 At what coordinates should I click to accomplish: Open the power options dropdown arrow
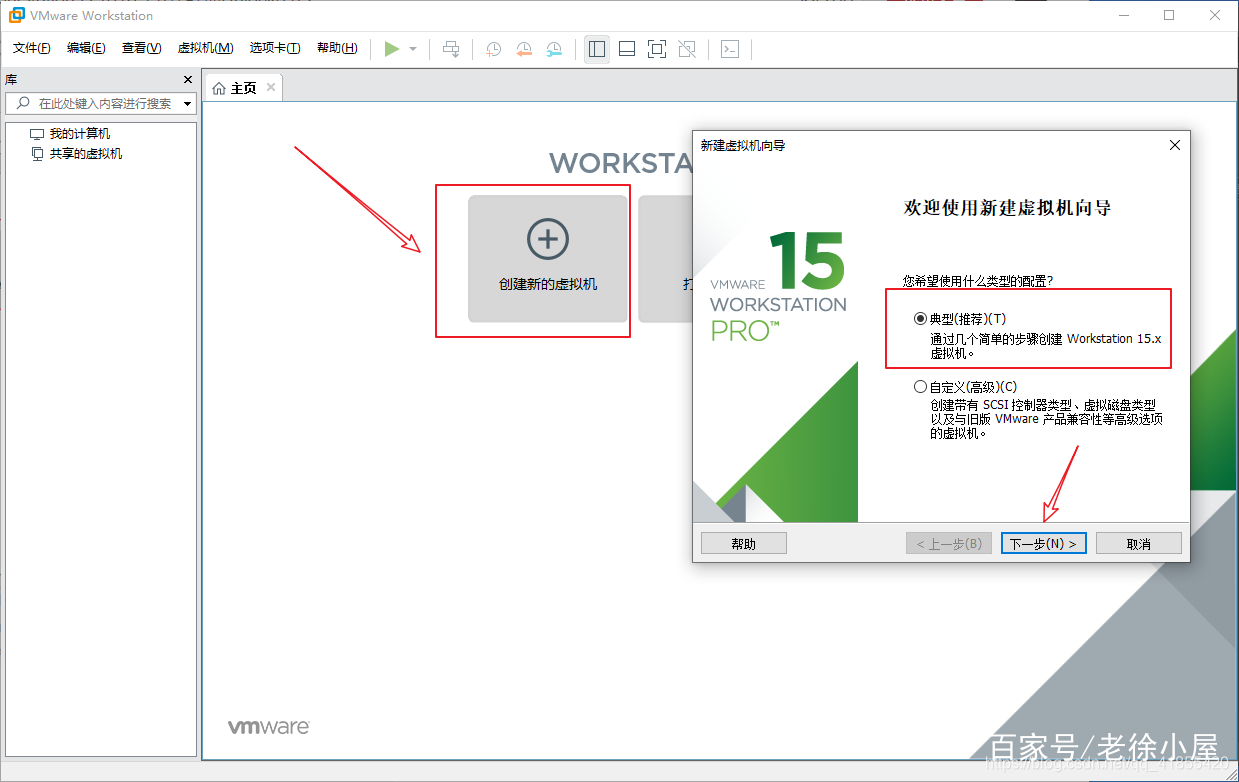point(413,49)
